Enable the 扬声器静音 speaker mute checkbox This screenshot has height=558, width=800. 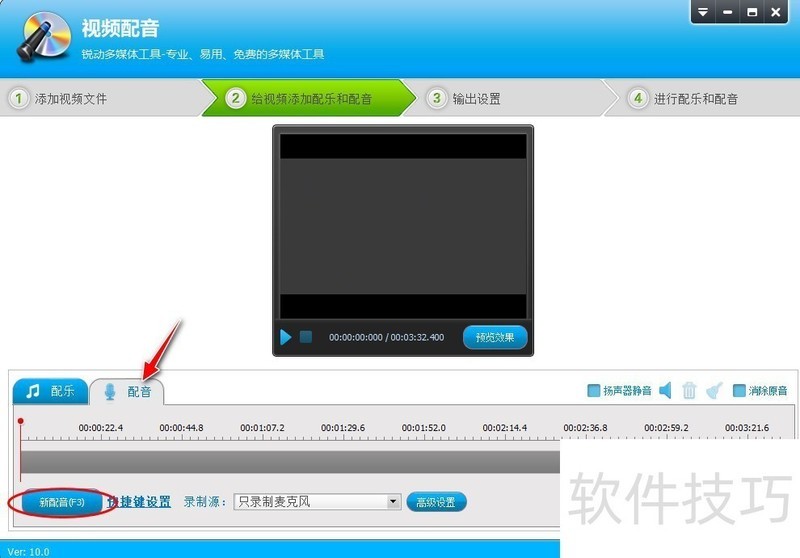[x=593, y=391]
